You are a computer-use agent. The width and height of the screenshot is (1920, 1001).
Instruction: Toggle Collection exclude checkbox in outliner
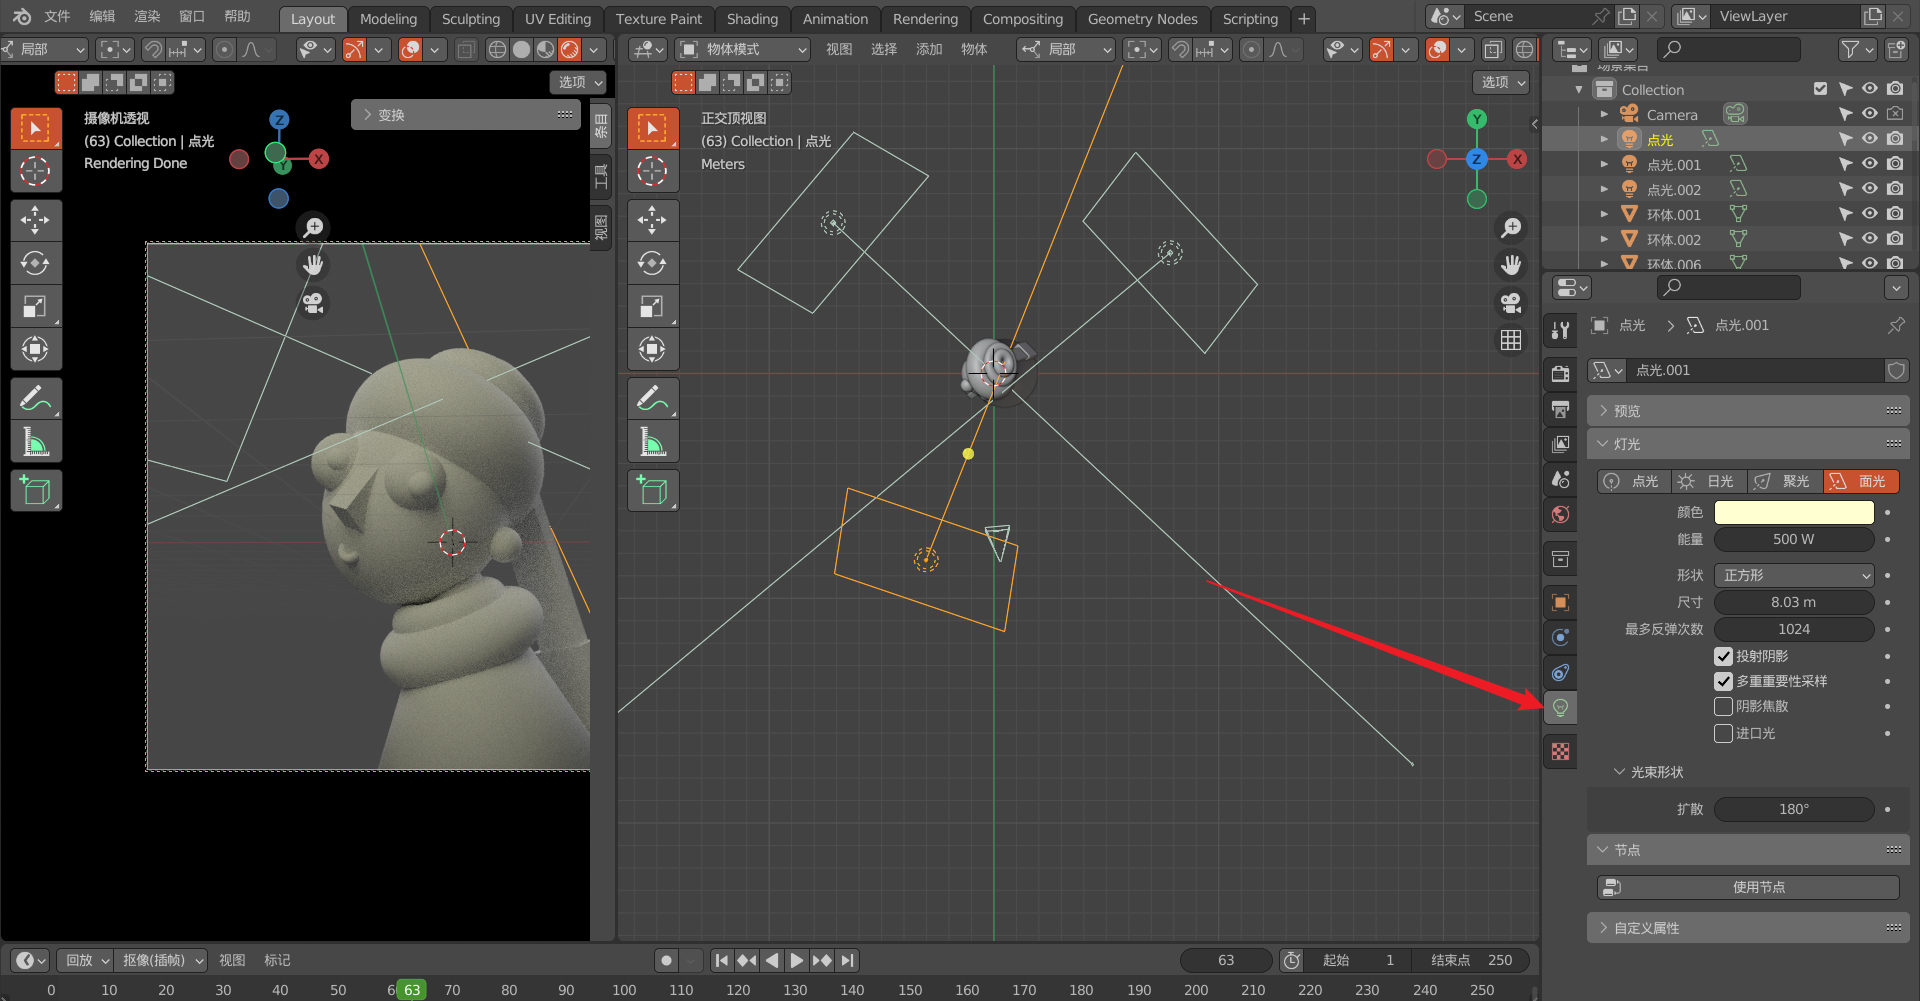point(1820,89)
